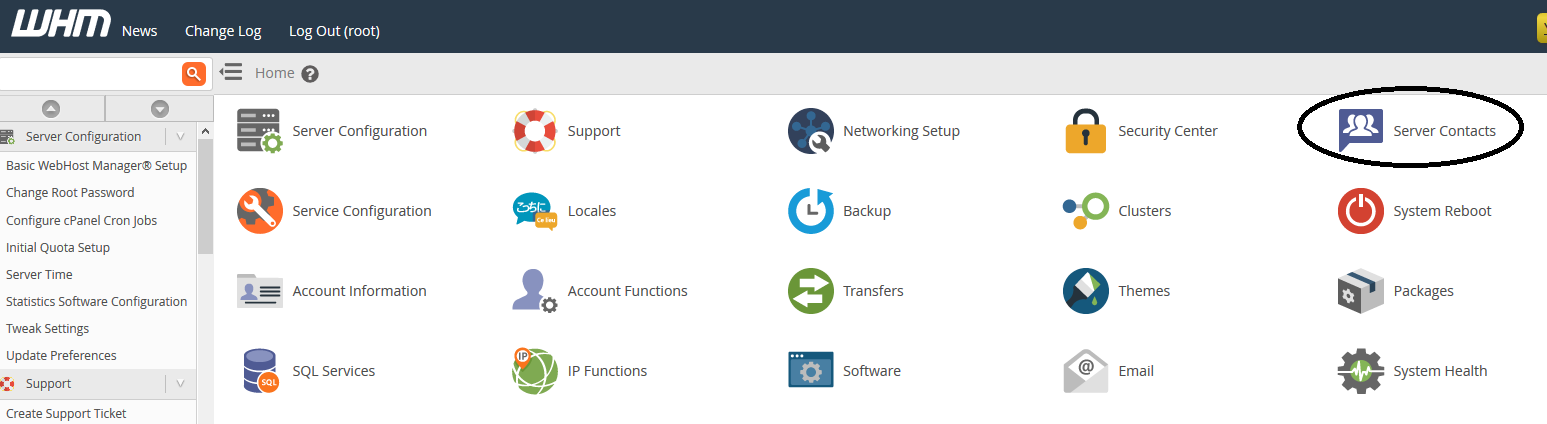Open Basic WebHost Manager® Setup link
The width and height of the screenshot is (1547, 424).
click(96, 166)
